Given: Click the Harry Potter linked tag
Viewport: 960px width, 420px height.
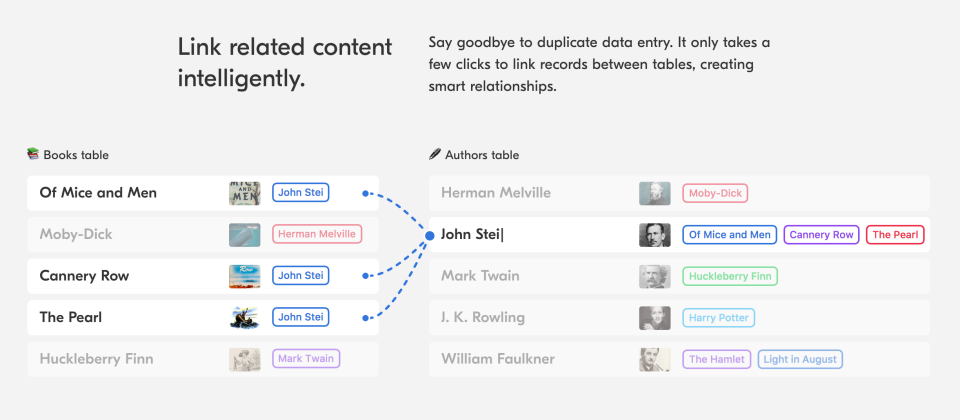Looking at the screenshot, I should (x=719, y=318).
